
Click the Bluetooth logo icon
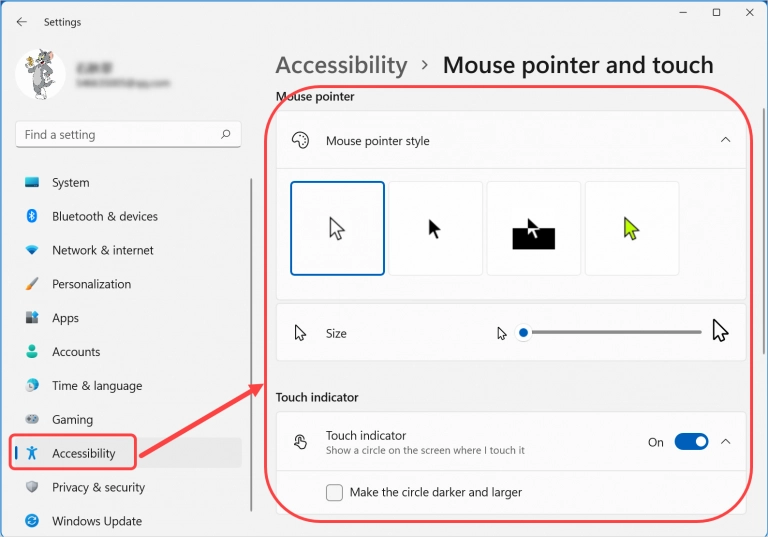click(32, 216)
